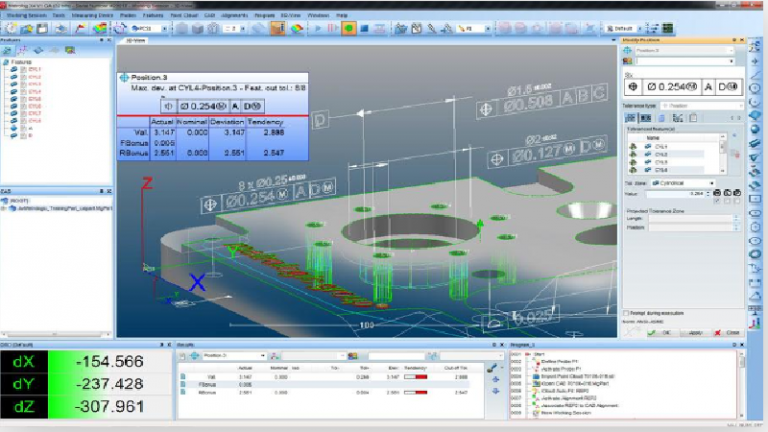This screenshot has width=768, height=432.
Task: Click the blue rectangle icon in the right vertical toolbar
Action: pyautogui.click(x=755, y=199)
